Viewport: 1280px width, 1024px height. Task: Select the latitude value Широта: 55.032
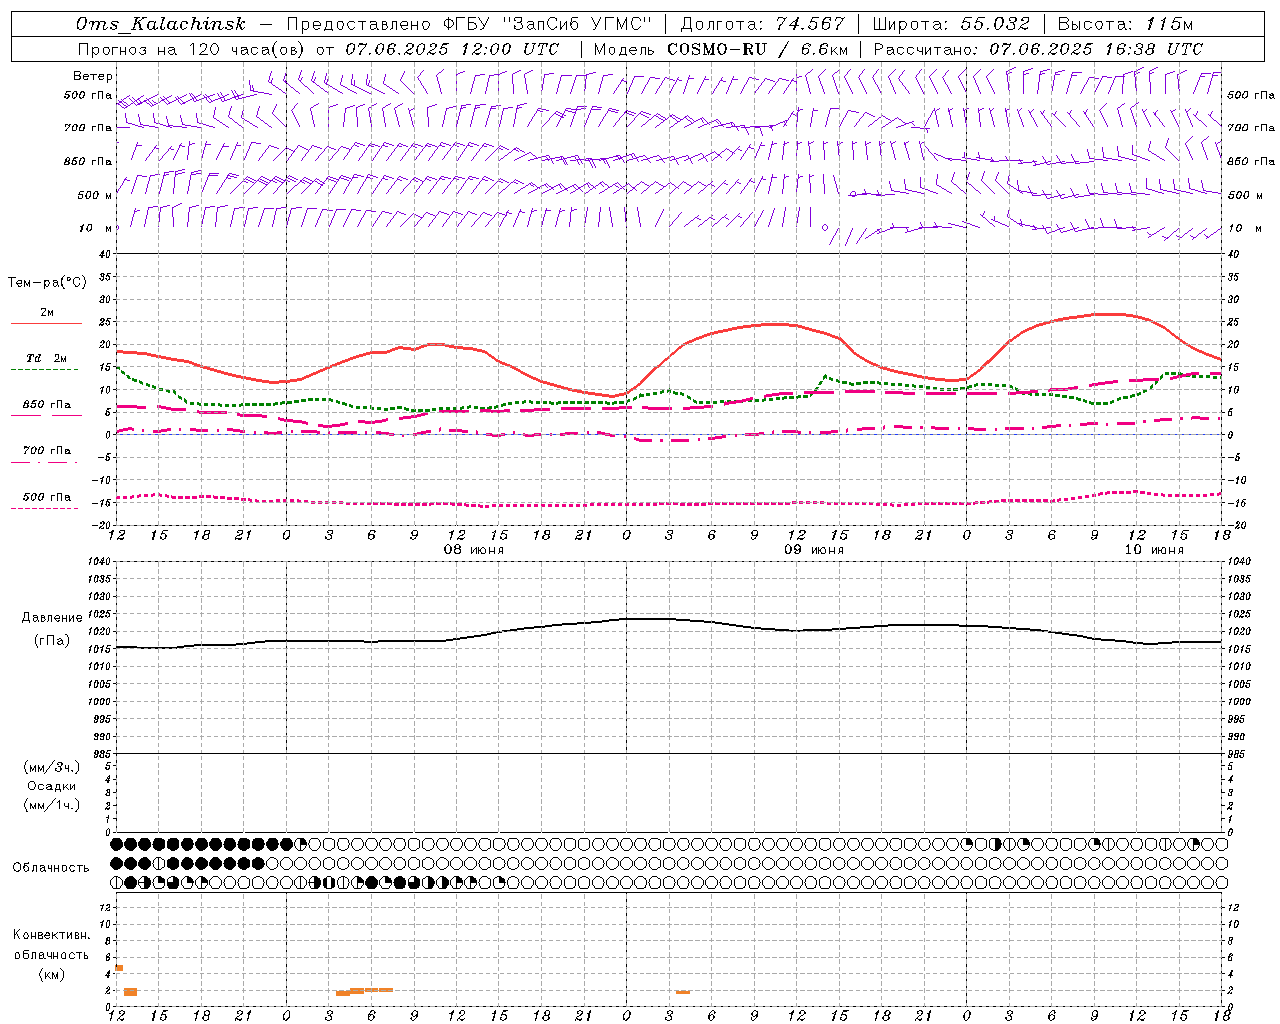click(x=951, y=24)
